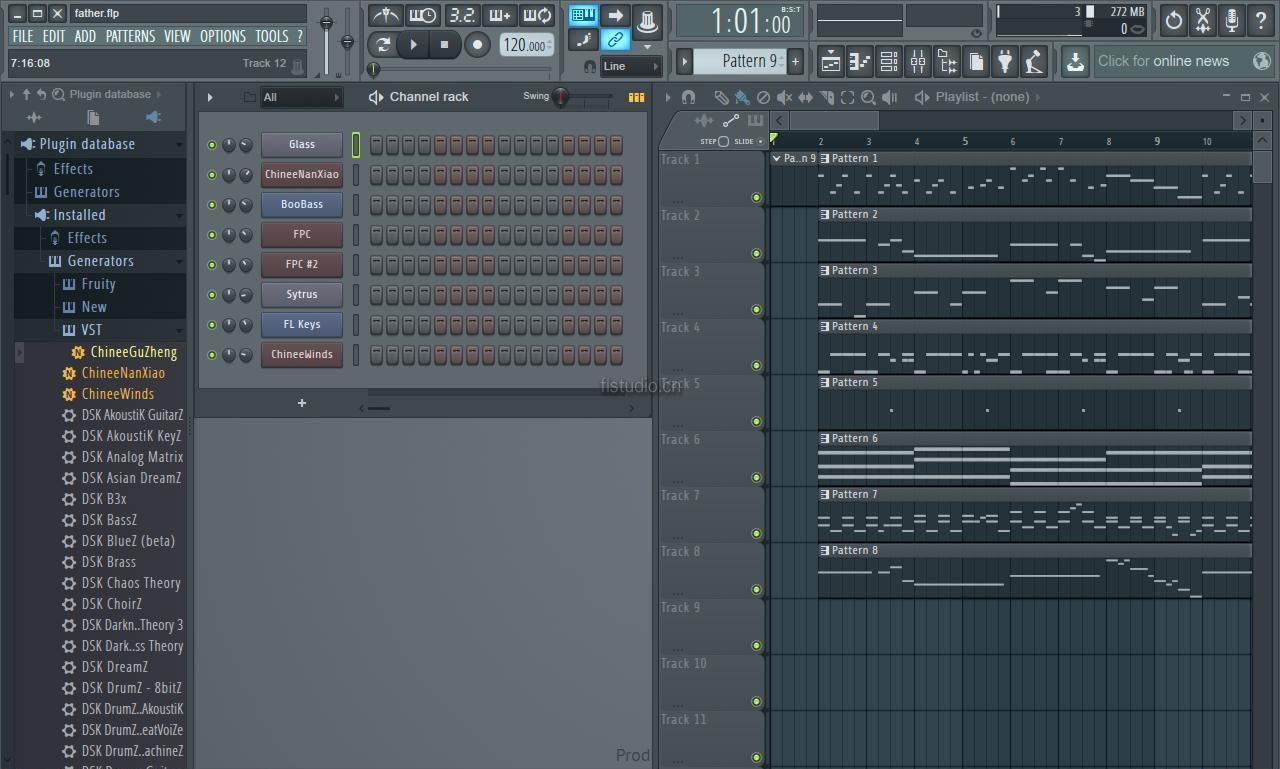Mute the FPC #2 channel green light

tap(212, 265)
